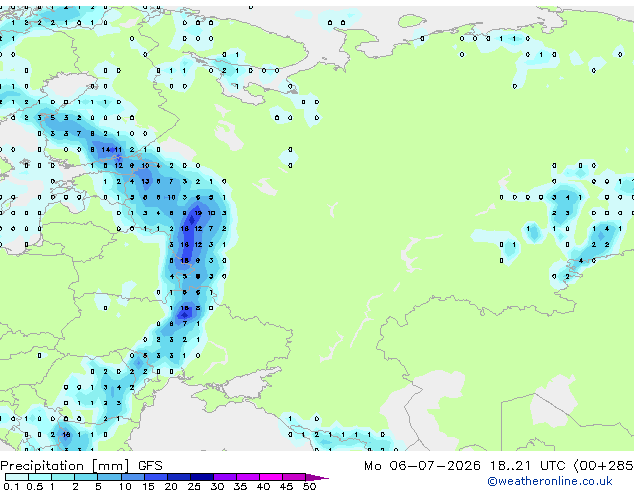Screen dimensions: 634x490
Task: Click the '20' legend scale label
Action: pyautogui.click(x=171, y=486)
